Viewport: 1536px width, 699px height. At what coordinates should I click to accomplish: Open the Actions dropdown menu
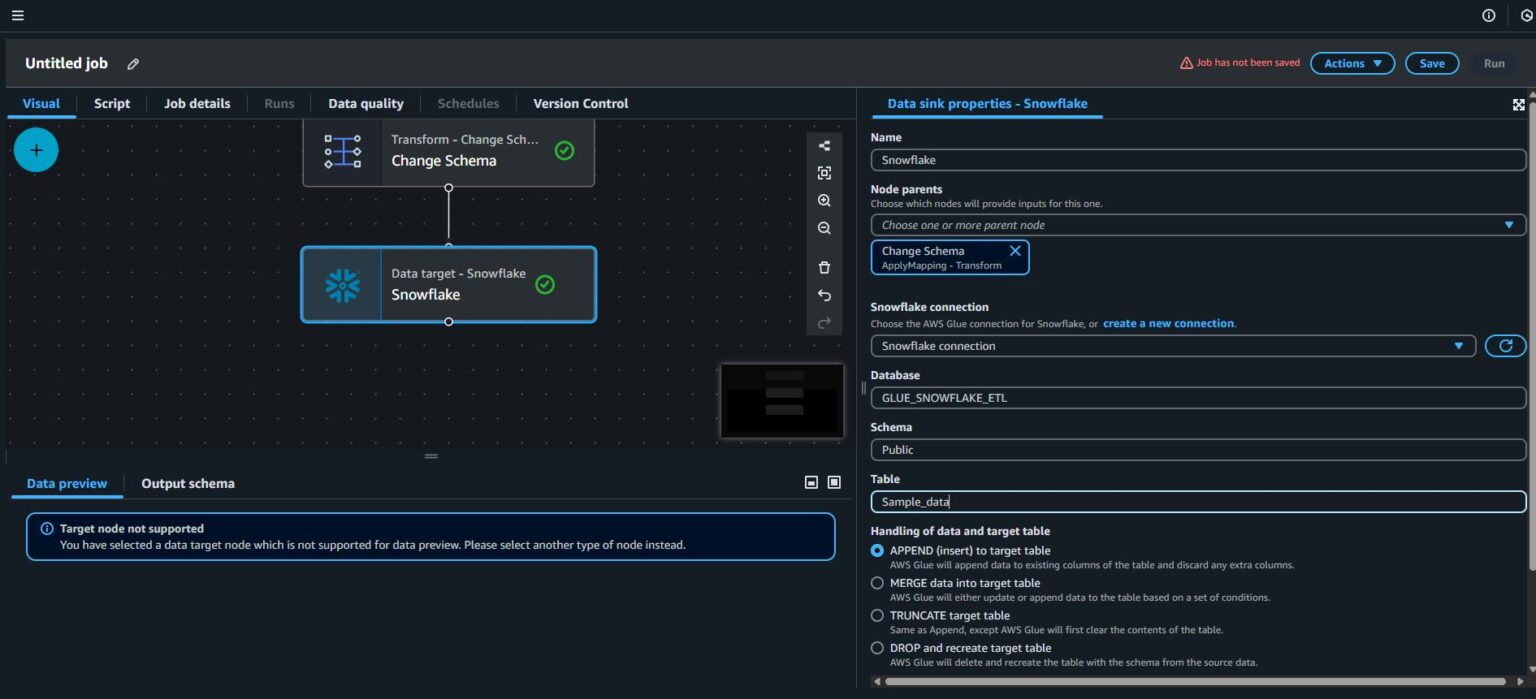(x=1352, y=63)
